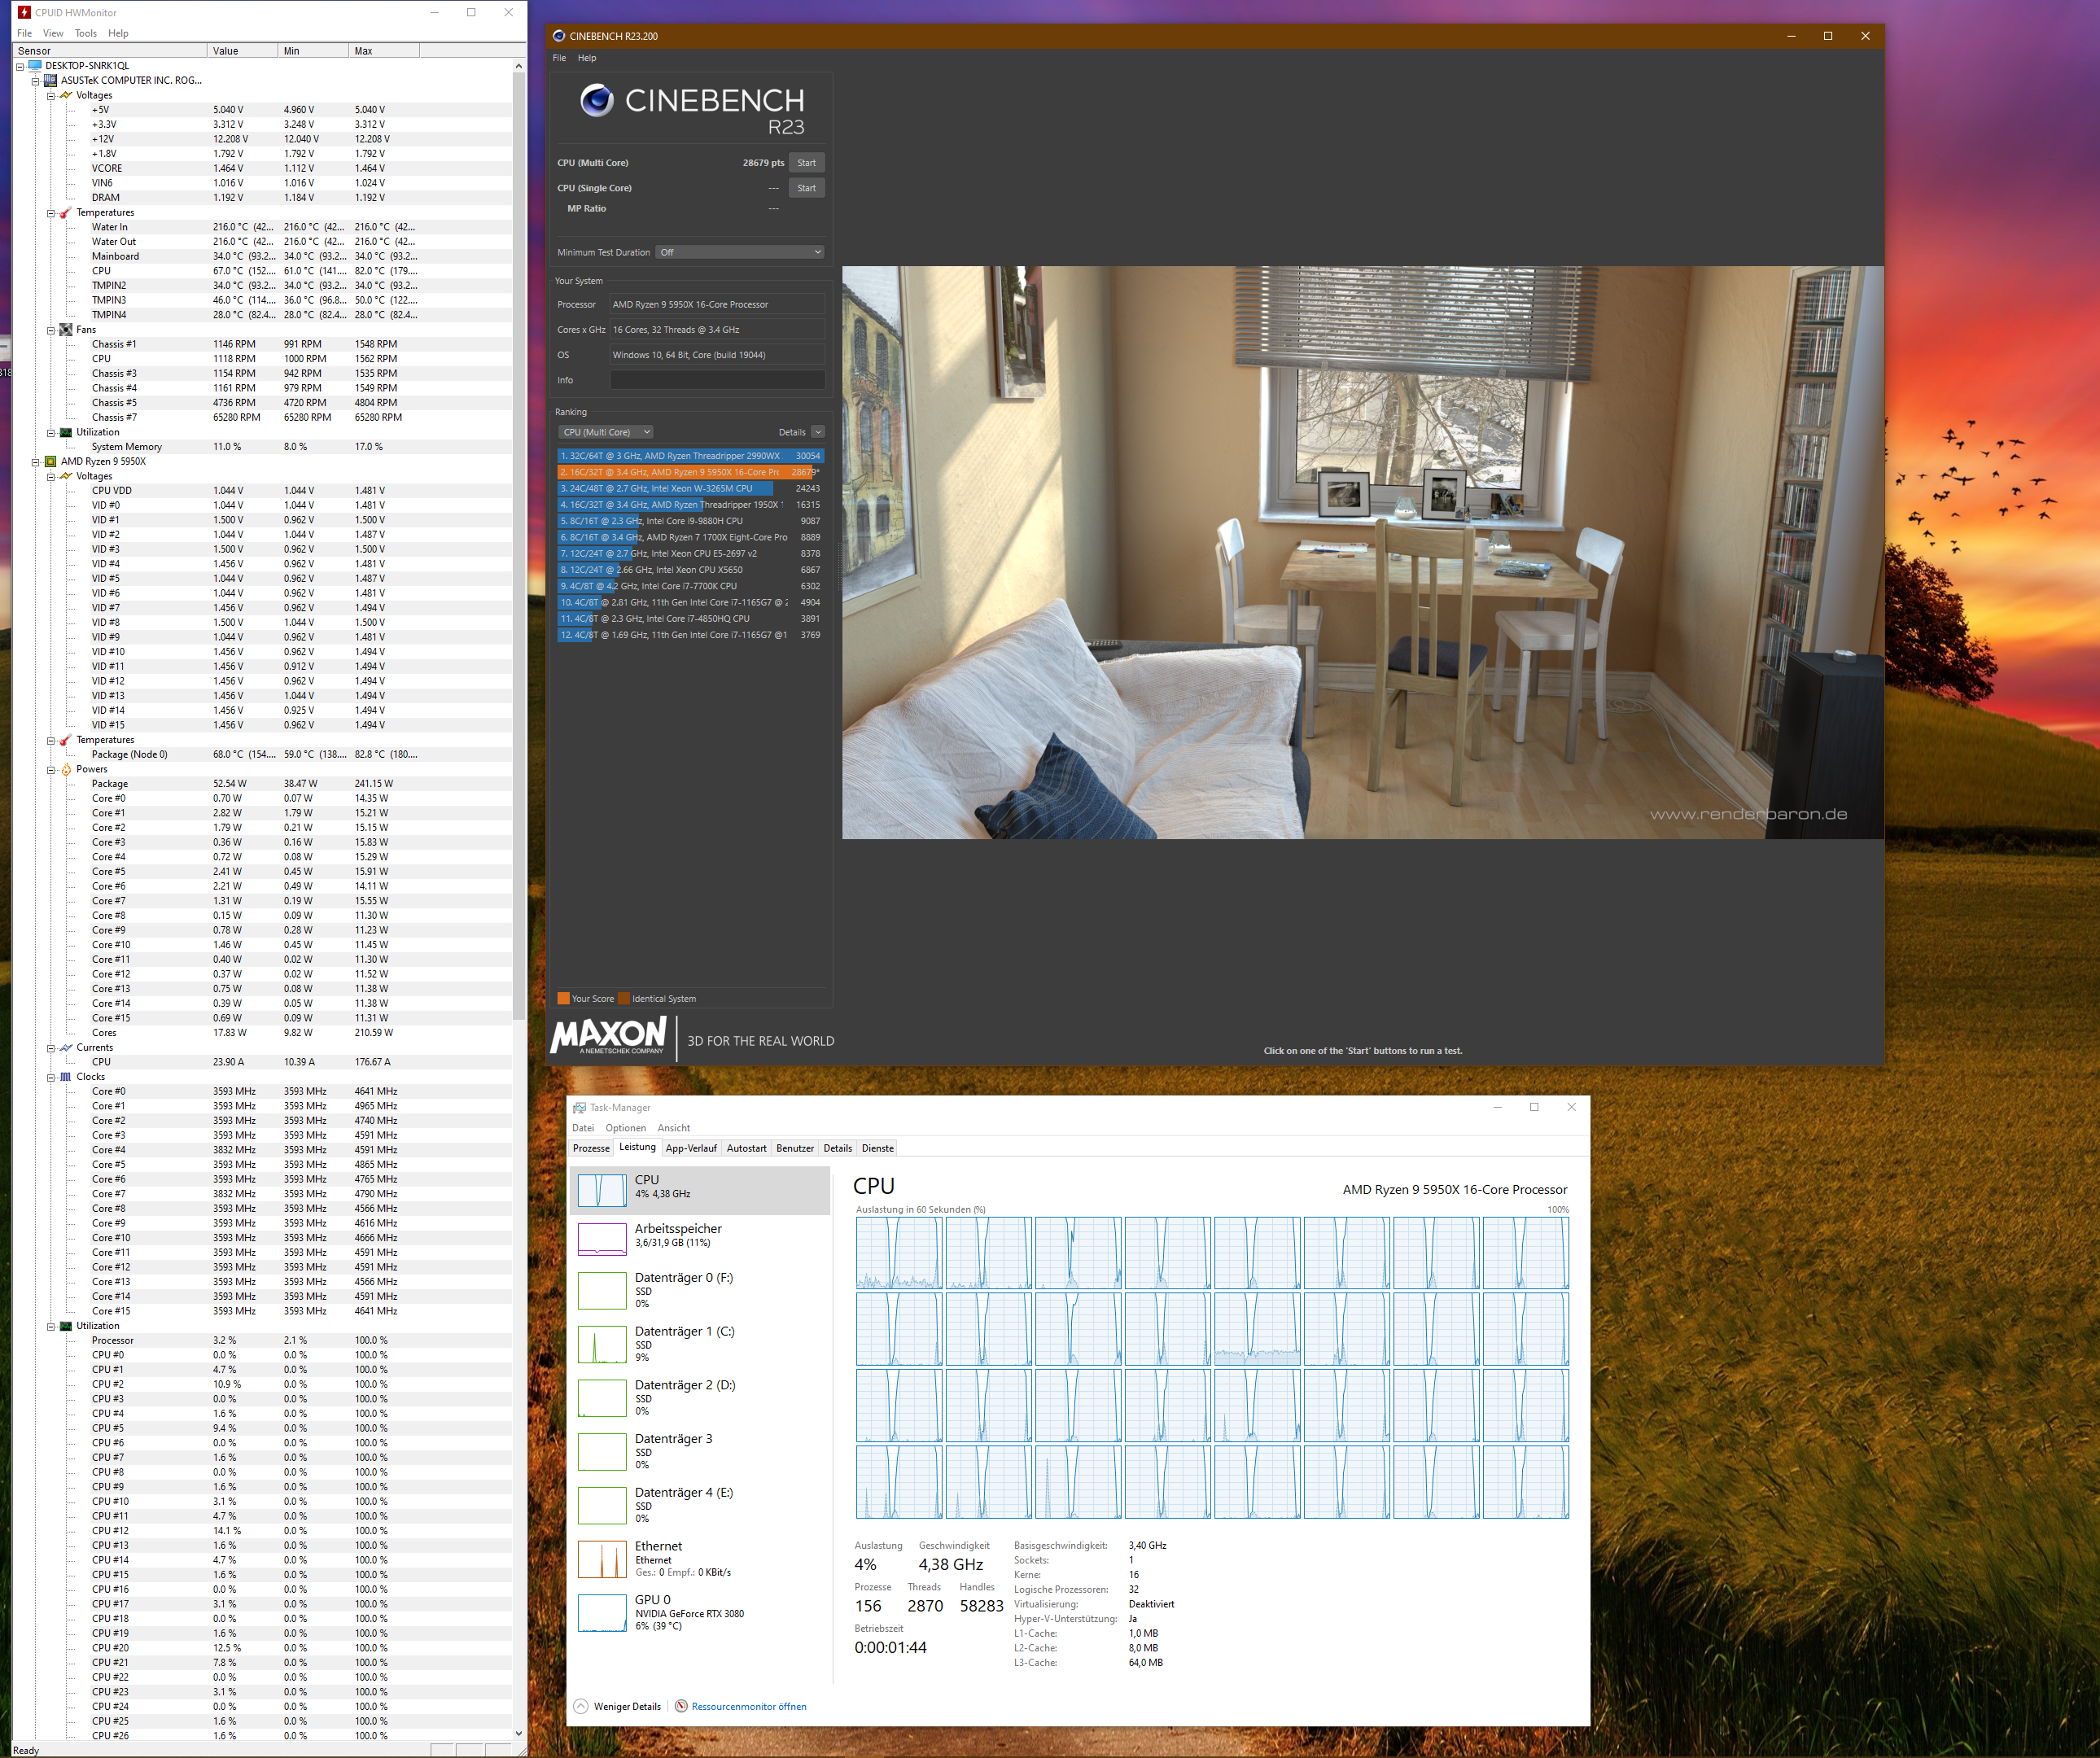The height and width of the screenshot is (1758, 2100).
Task: Open the Minimum Test Duration dropdown
Action: point(740,252)
